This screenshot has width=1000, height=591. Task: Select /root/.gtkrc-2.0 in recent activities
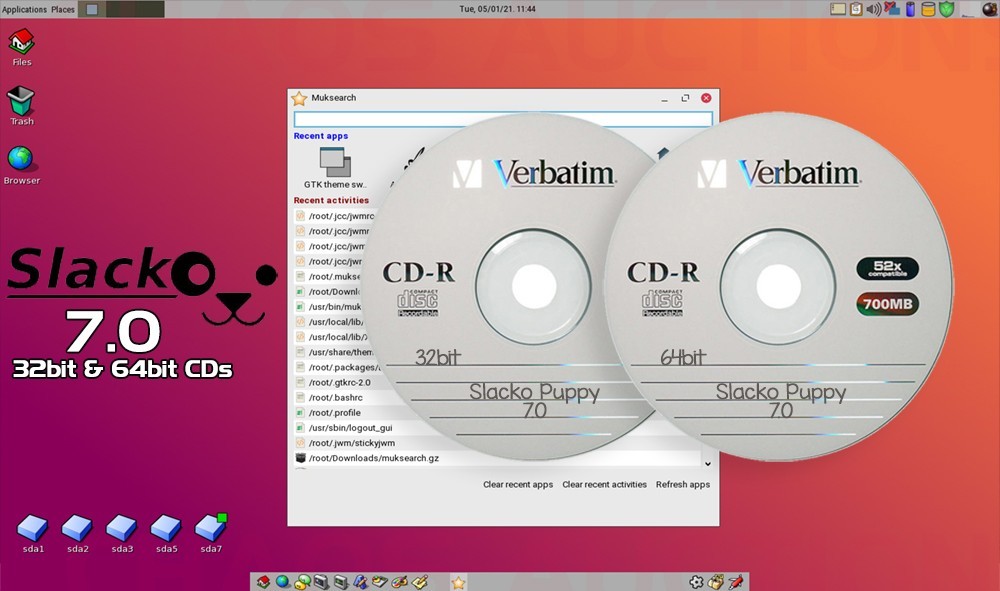(x=340, y=383)
